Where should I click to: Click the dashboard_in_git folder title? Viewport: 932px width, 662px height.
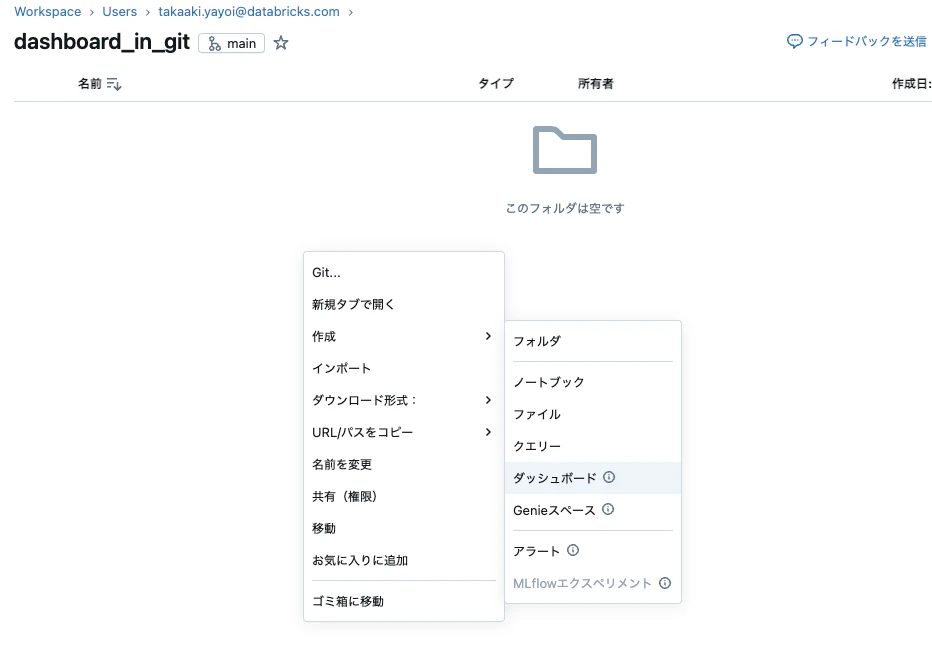102,42
